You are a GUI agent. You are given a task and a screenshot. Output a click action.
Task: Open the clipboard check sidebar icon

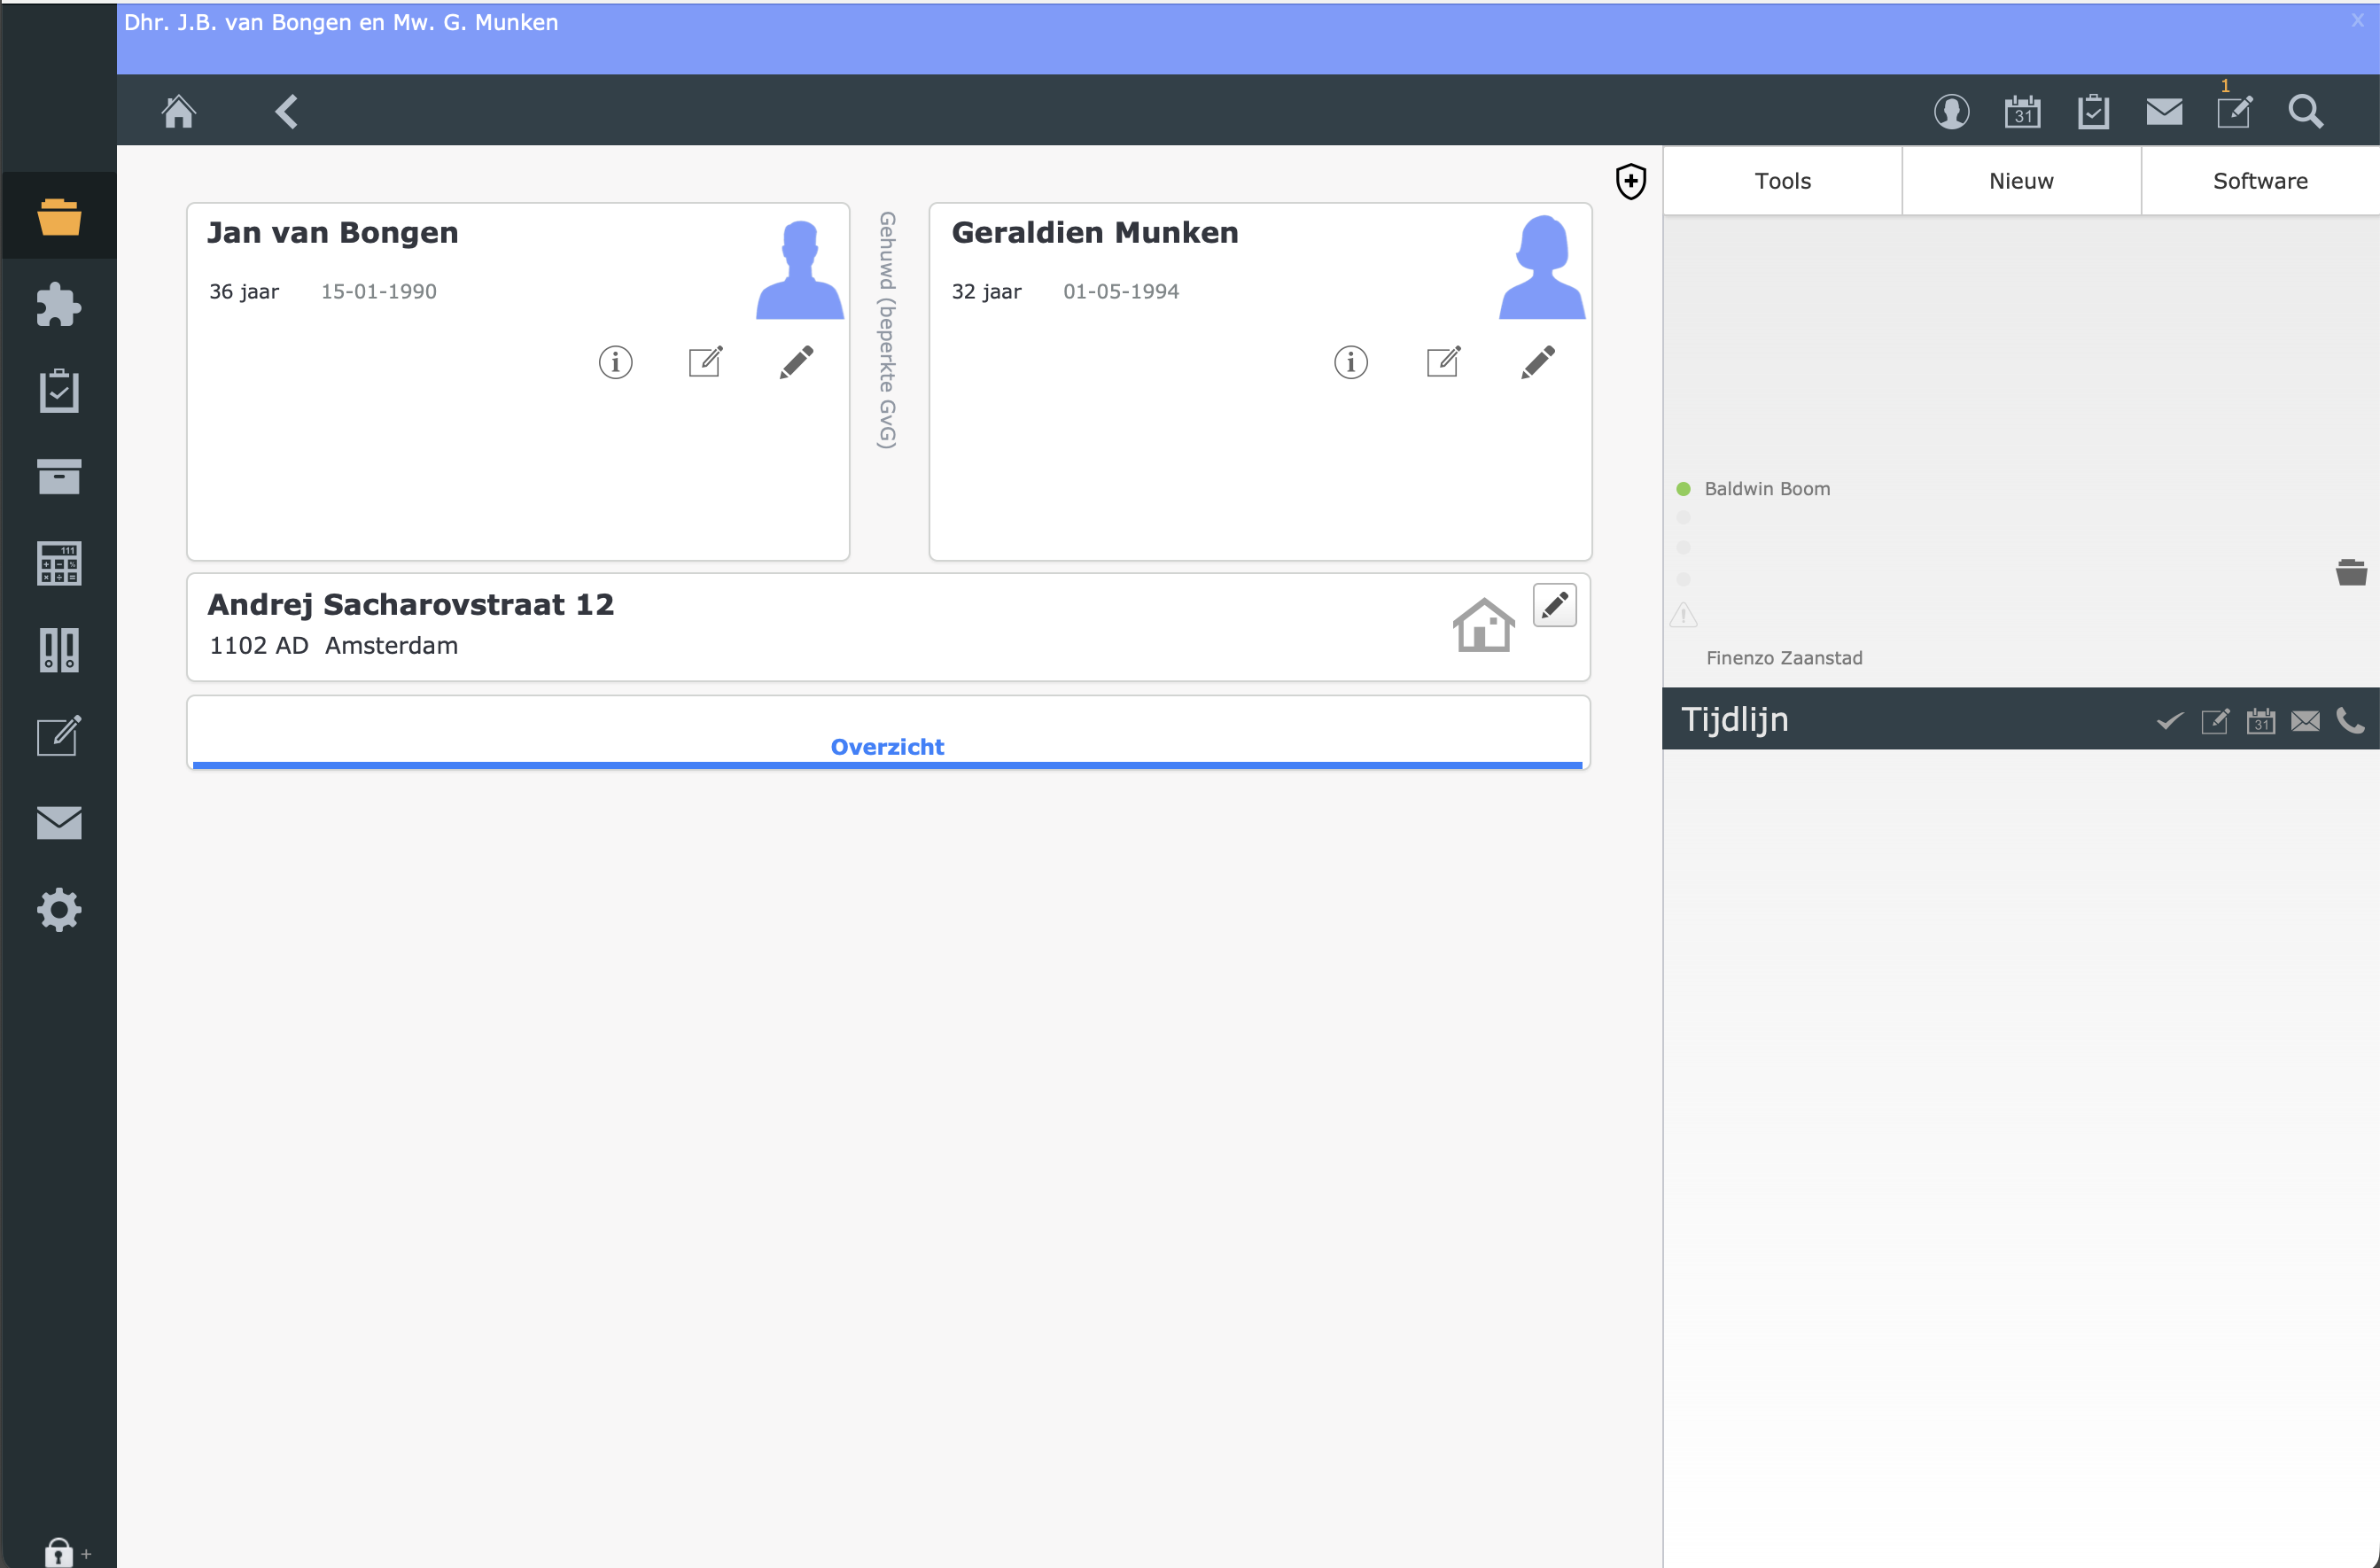(x=59, y=390)
